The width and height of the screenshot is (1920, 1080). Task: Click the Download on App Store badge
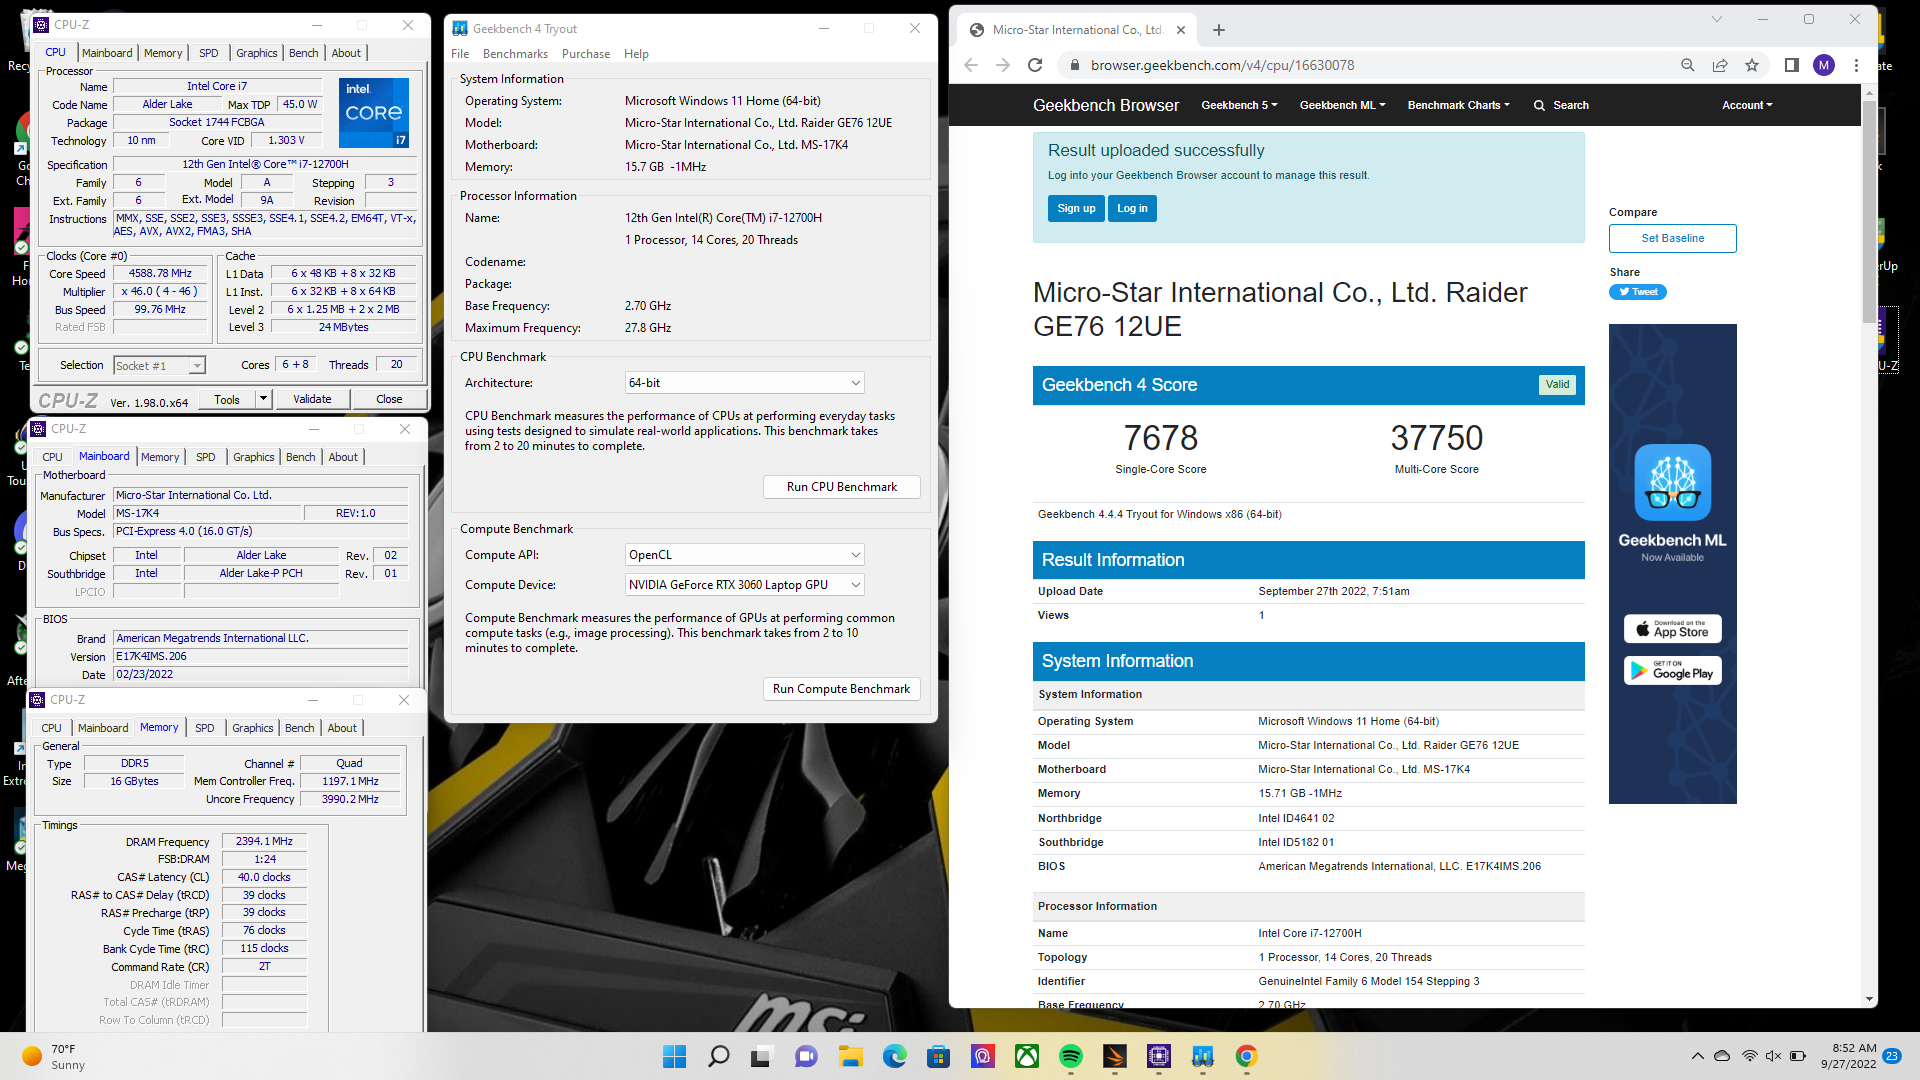click(1672, 628)
